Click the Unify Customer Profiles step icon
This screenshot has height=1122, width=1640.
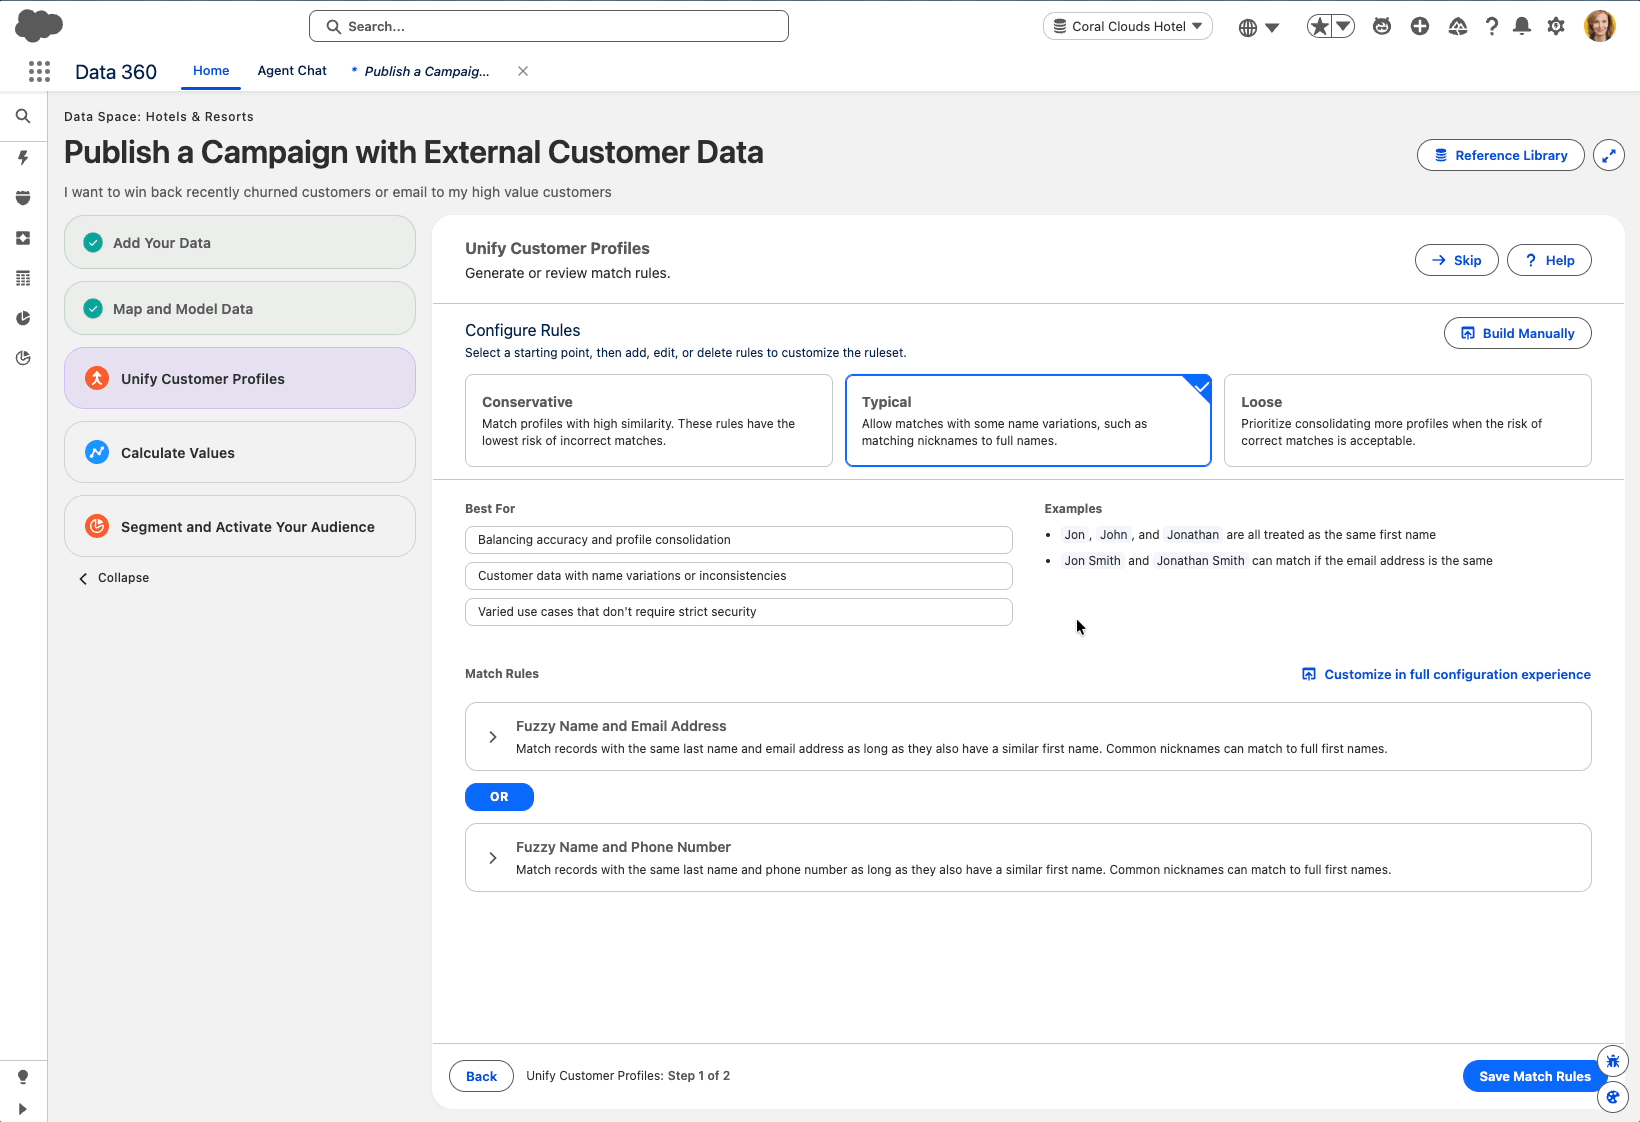point(97,378)
